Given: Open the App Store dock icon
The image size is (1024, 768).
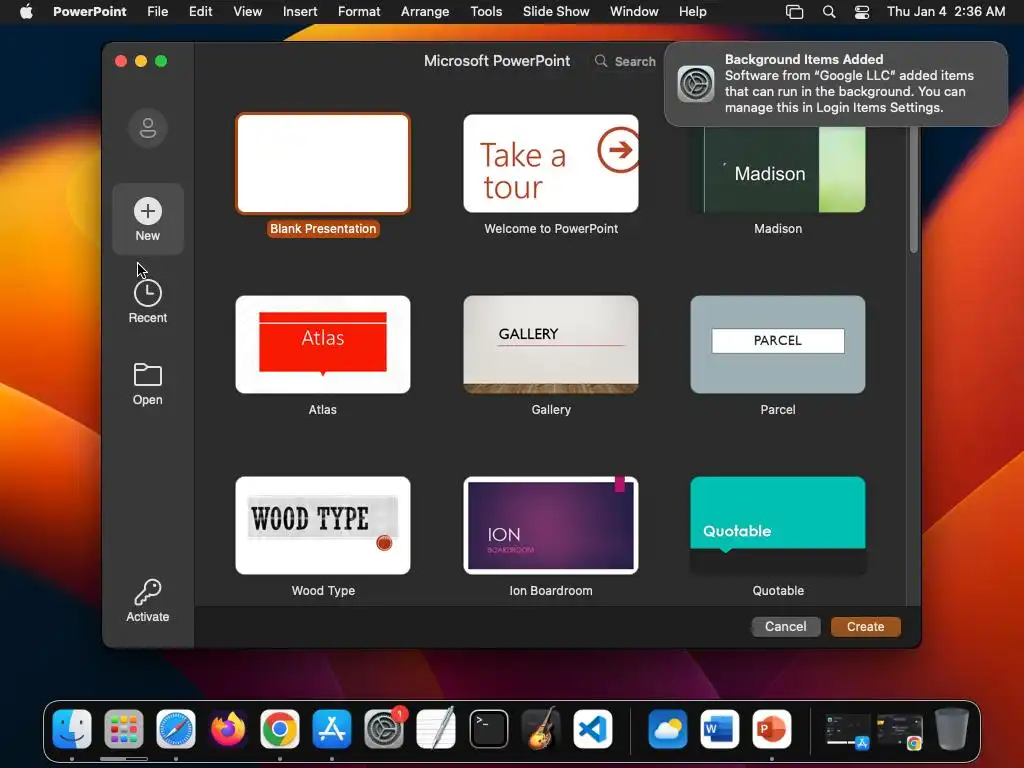Looking at the screenshot, I should 332,729.
